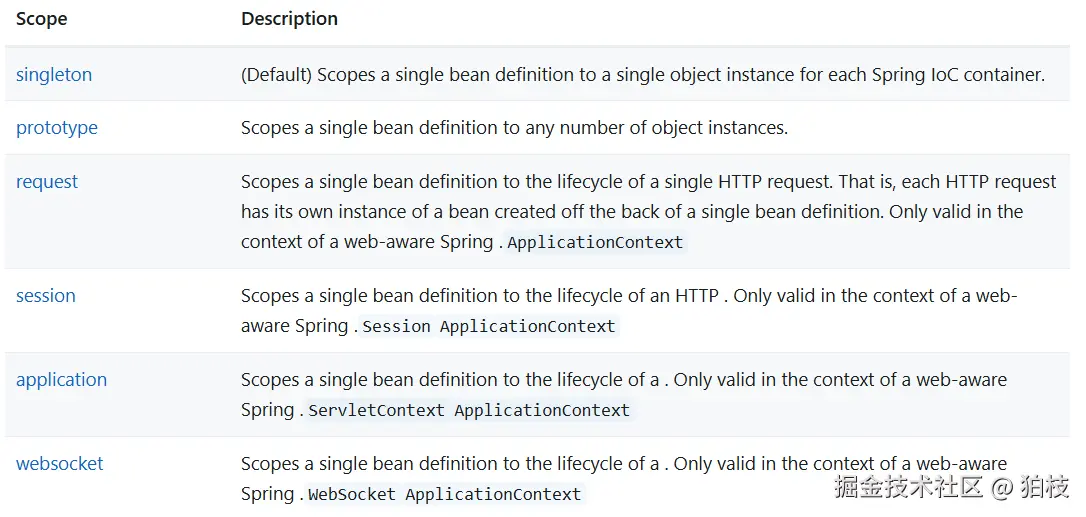The image size is (1086, 517).
Task: Click the Description column header
Action: click(290, 19)
